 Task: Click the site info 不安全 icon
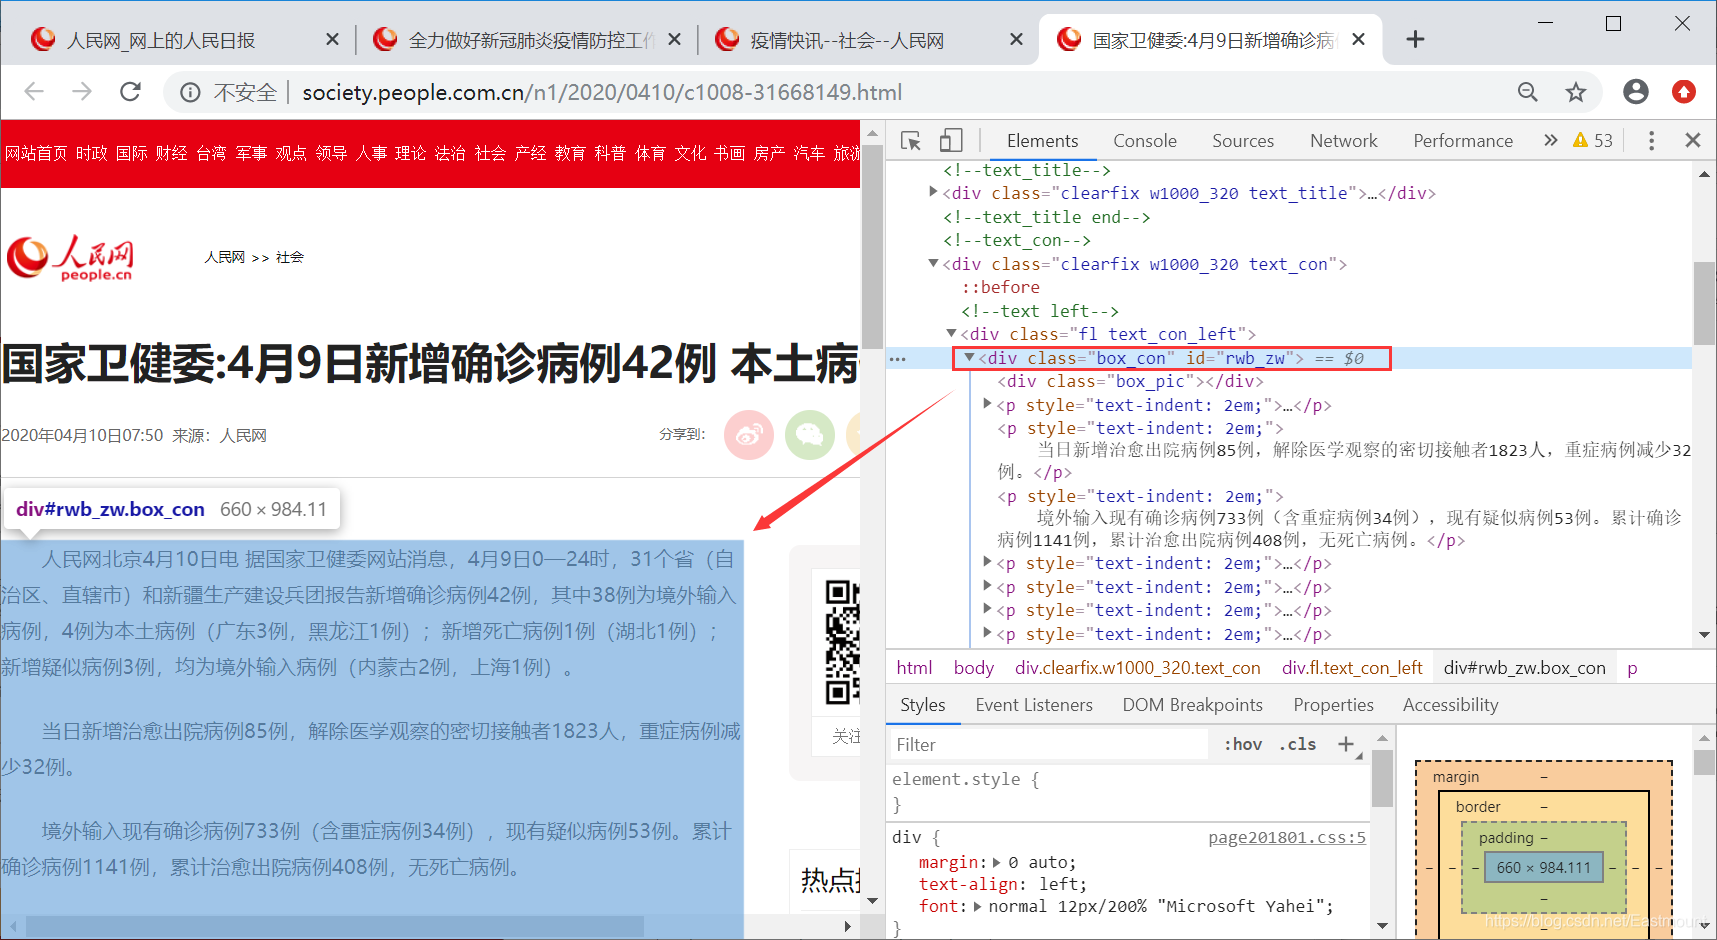point(190,93)
